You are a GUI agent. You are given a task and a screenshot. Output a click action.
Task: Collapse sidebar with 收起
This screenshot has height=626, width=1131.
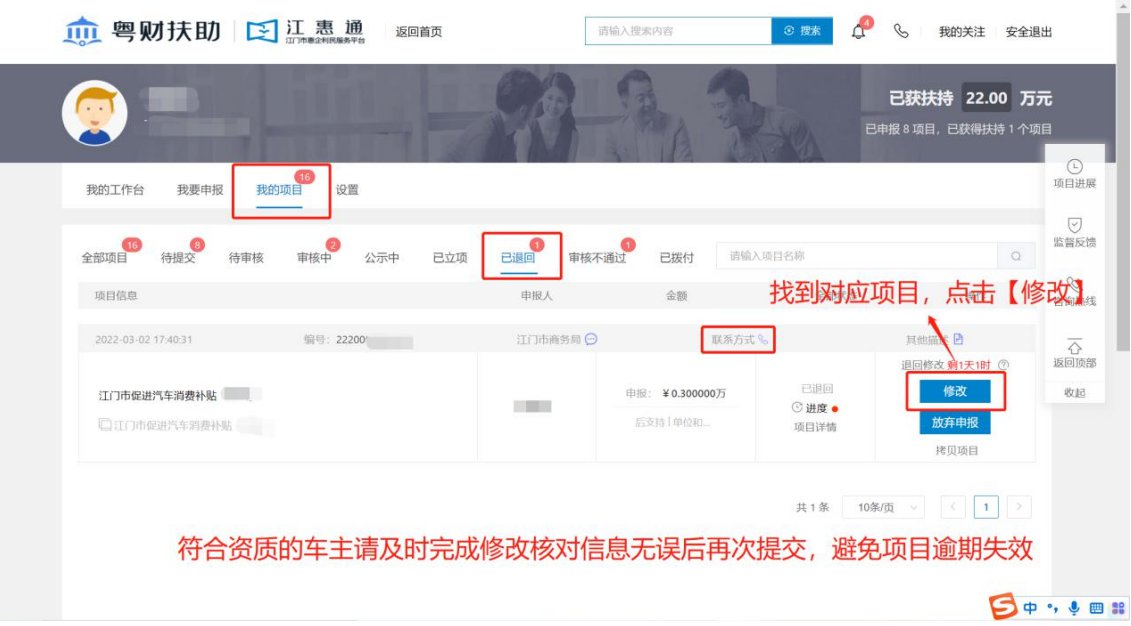pos(1074,393)
